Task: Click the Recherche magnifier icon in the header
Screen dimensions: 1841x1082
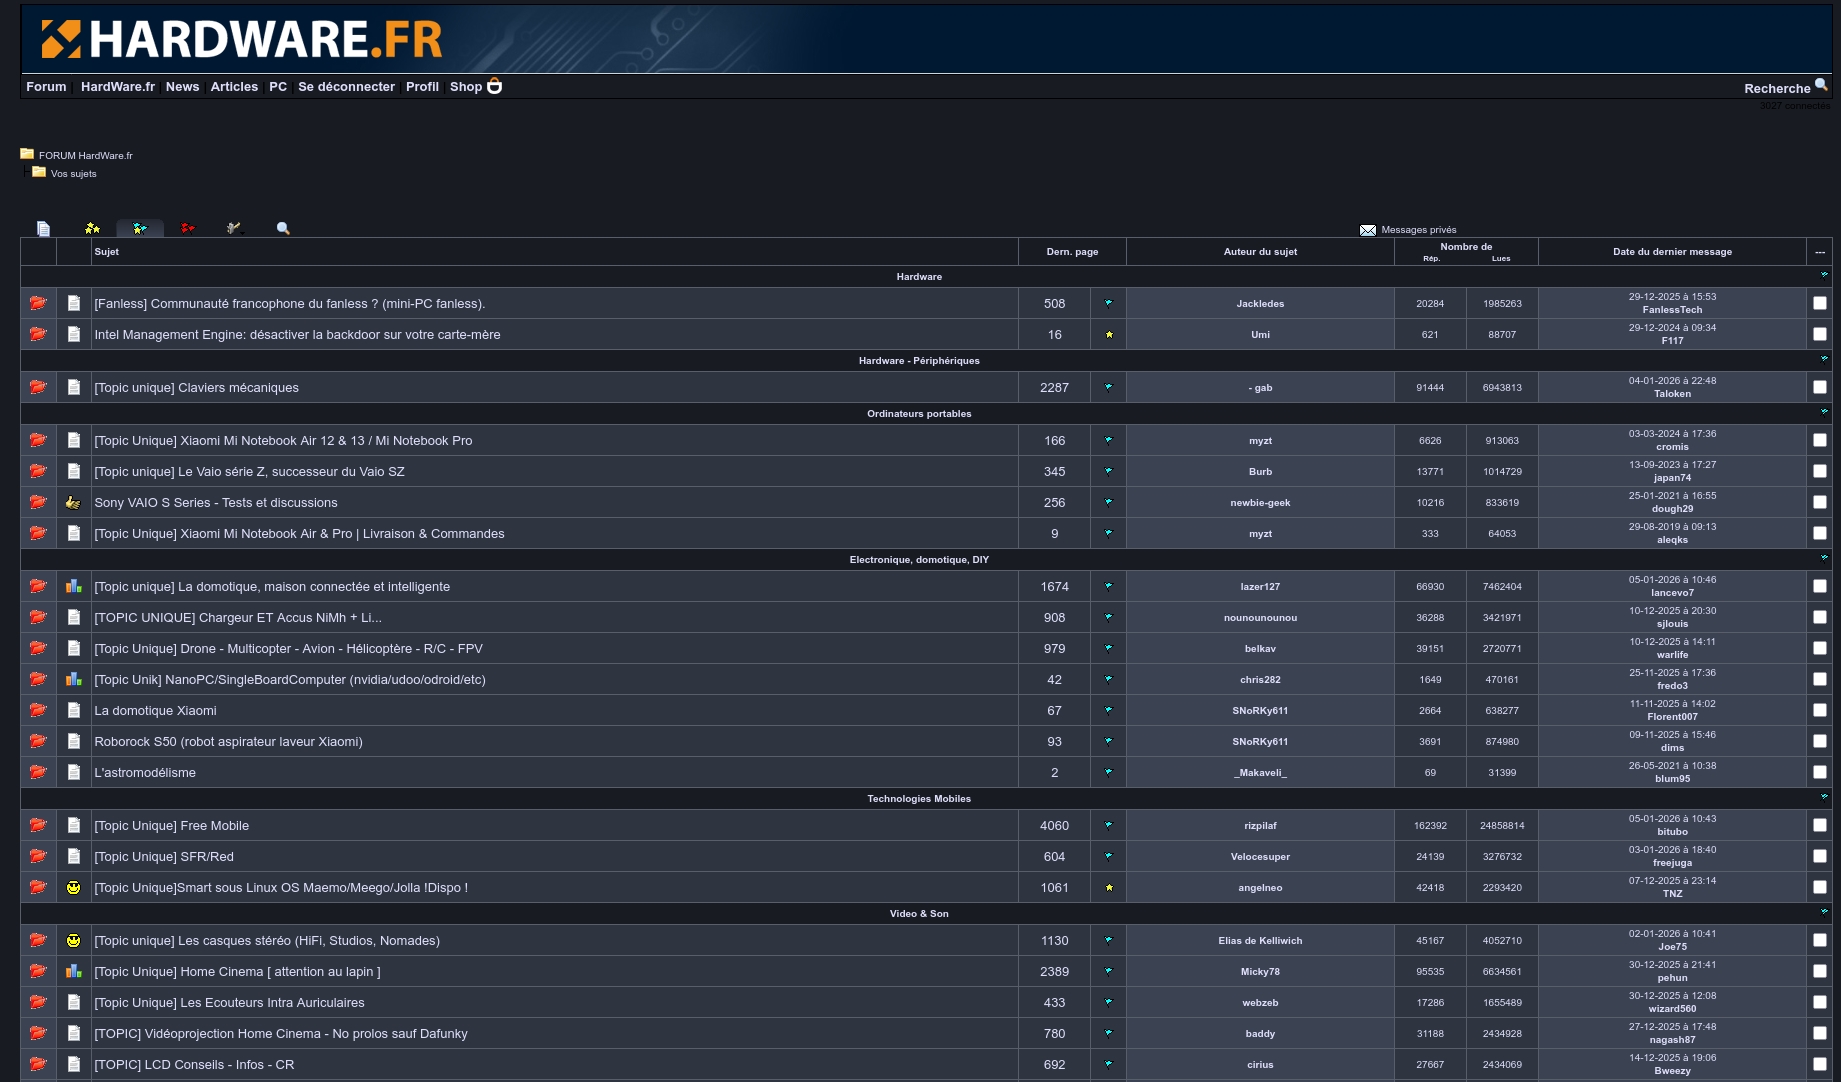Action: pyautogui.click(x=1821, y=86)
